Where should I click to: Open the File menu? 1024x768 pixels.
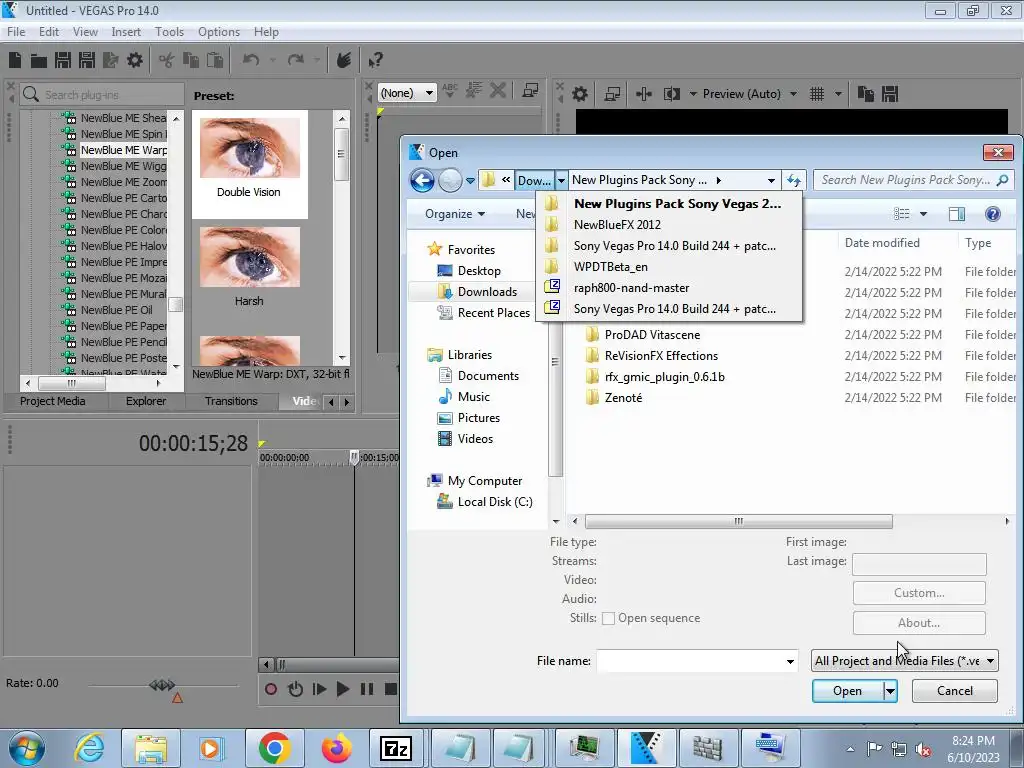click(16, 32)
